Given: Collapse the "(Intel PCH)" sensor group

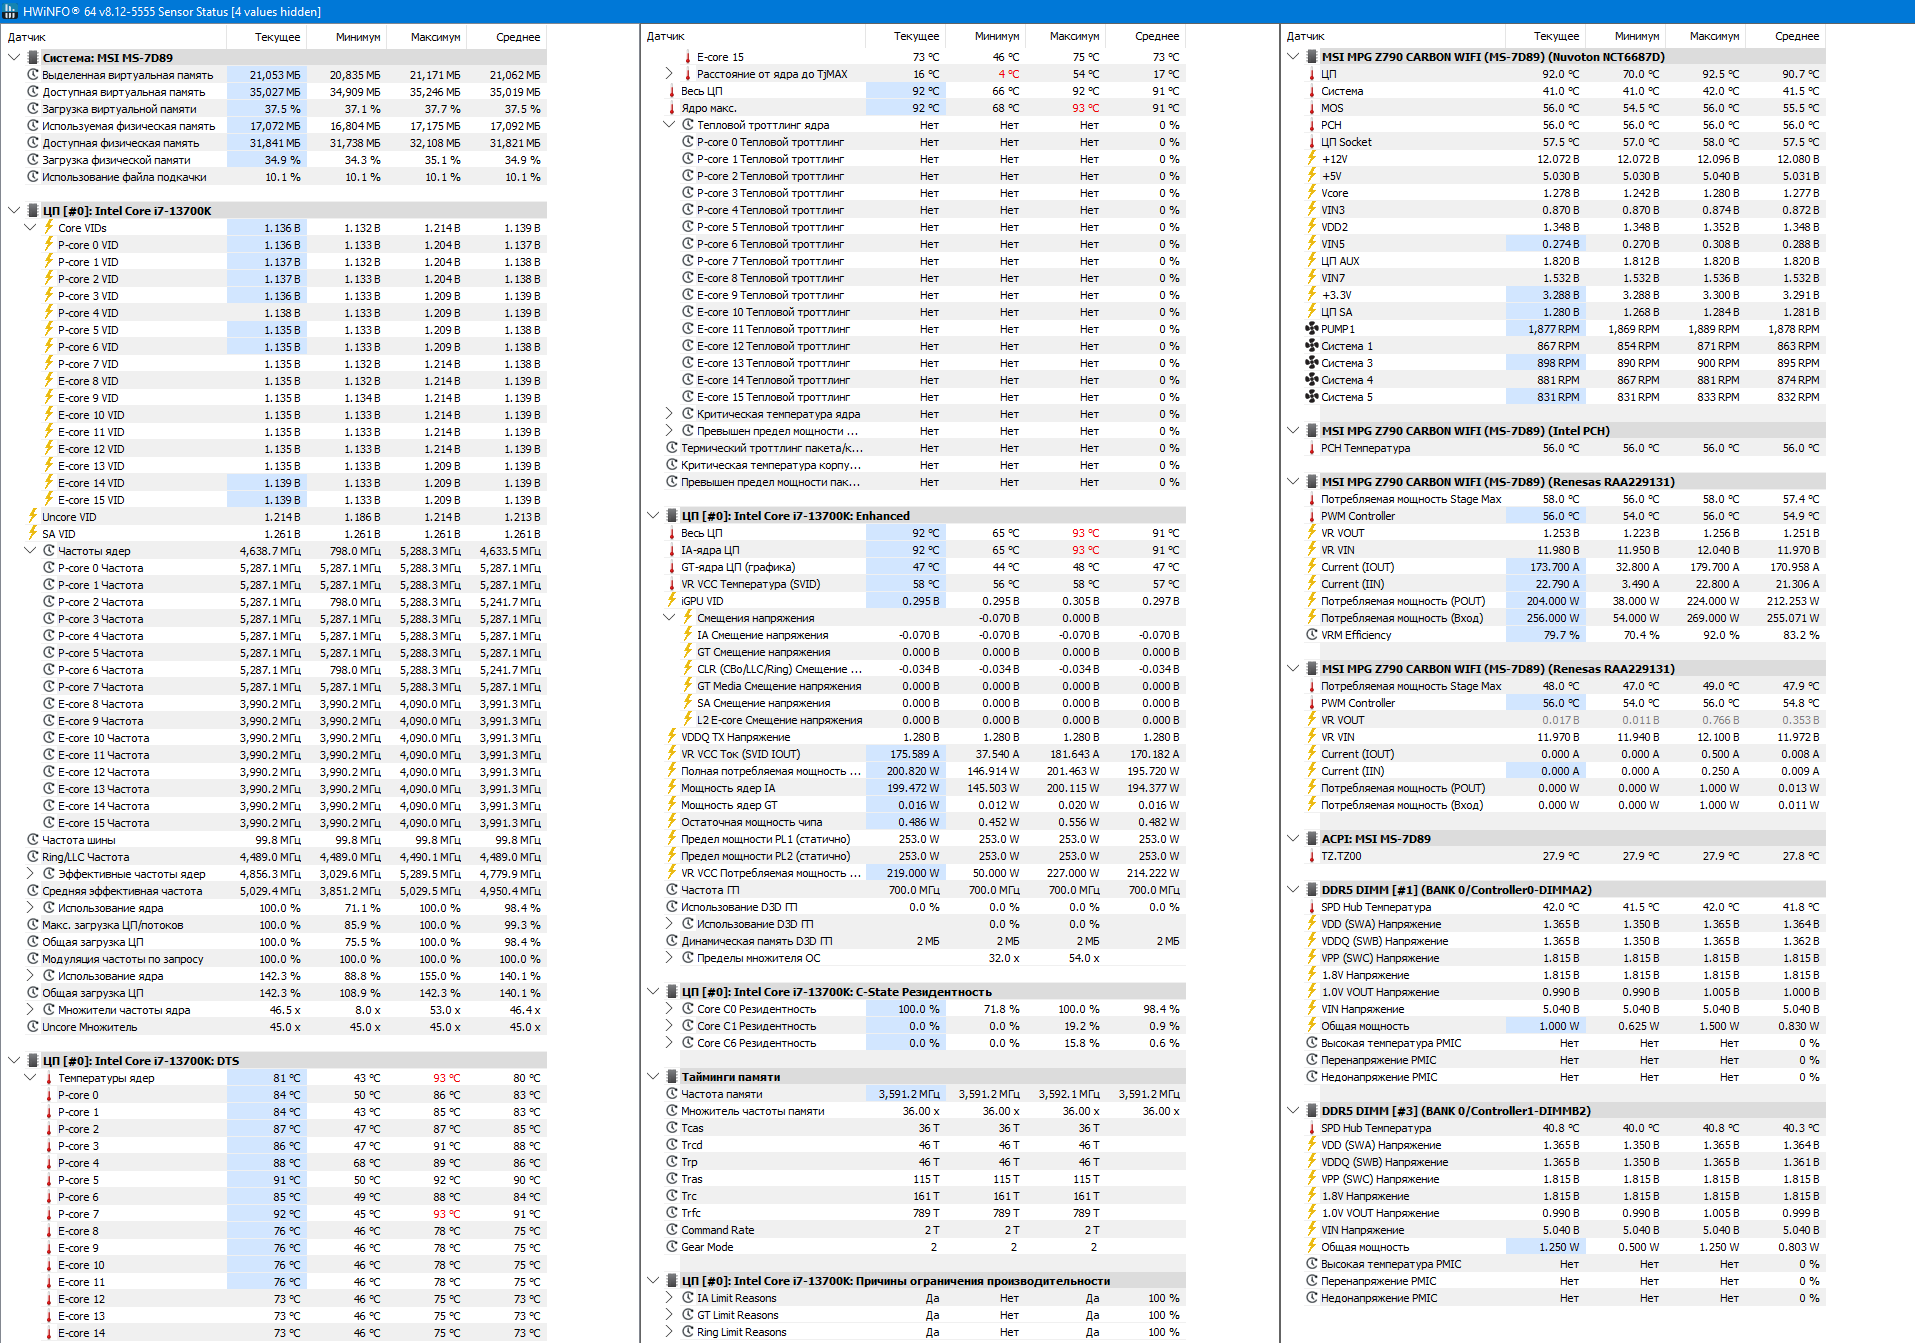Looking at the screenshot, I should coord(1293,431).
